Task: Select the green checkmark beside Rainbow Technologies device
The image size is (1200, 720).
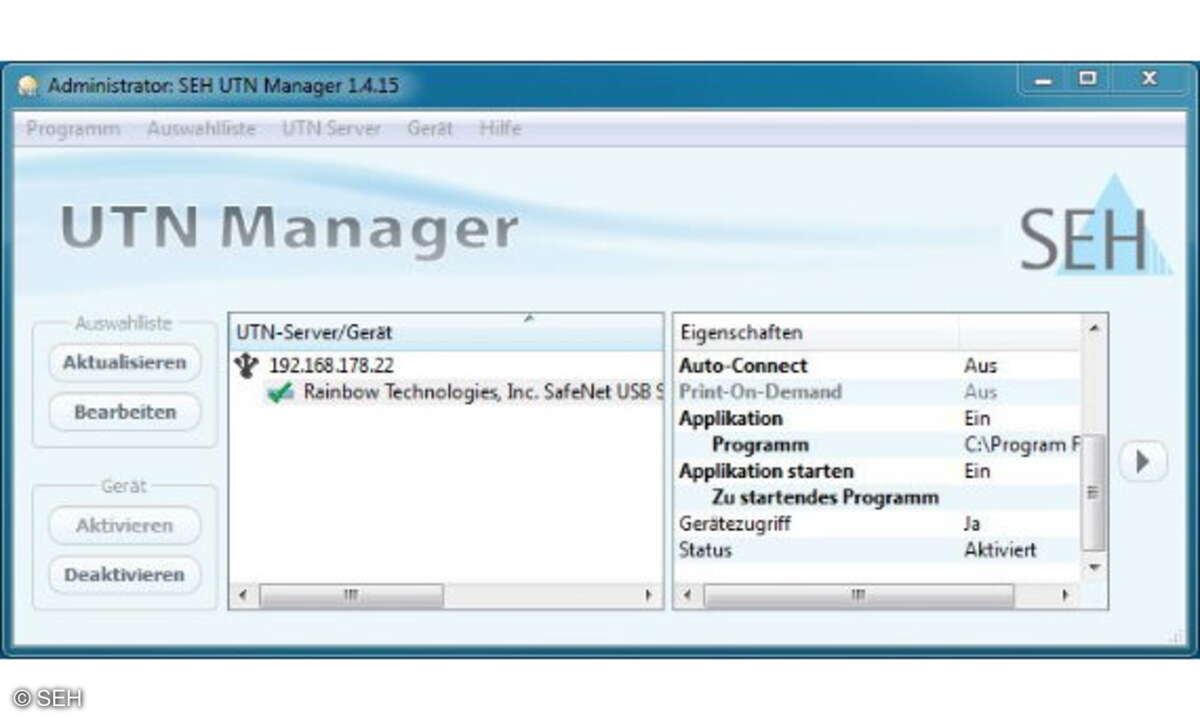Action: pos(283,392)
